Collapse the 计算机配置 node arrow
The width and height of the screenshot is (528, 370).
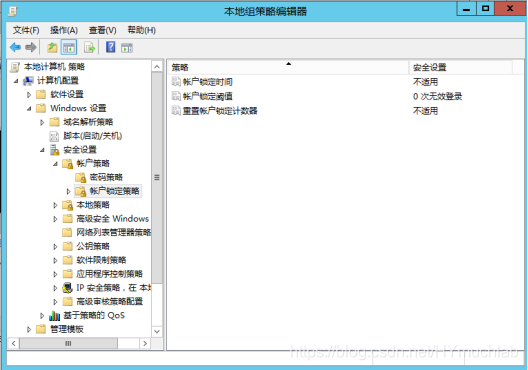point(16,81)
